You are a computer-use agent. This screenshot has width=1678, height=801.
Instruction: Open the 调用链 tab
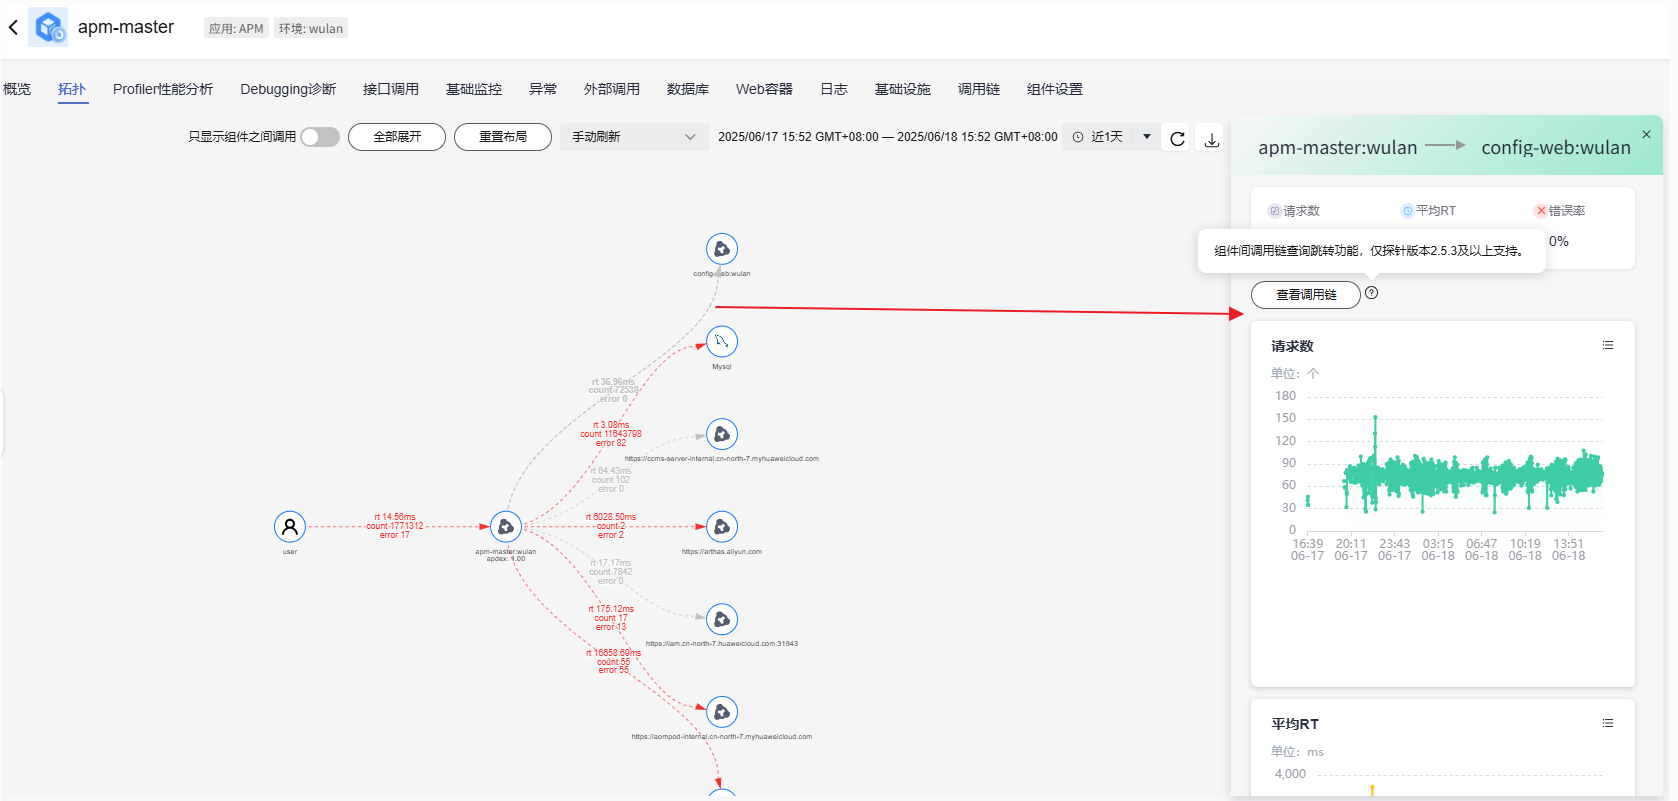979,89
